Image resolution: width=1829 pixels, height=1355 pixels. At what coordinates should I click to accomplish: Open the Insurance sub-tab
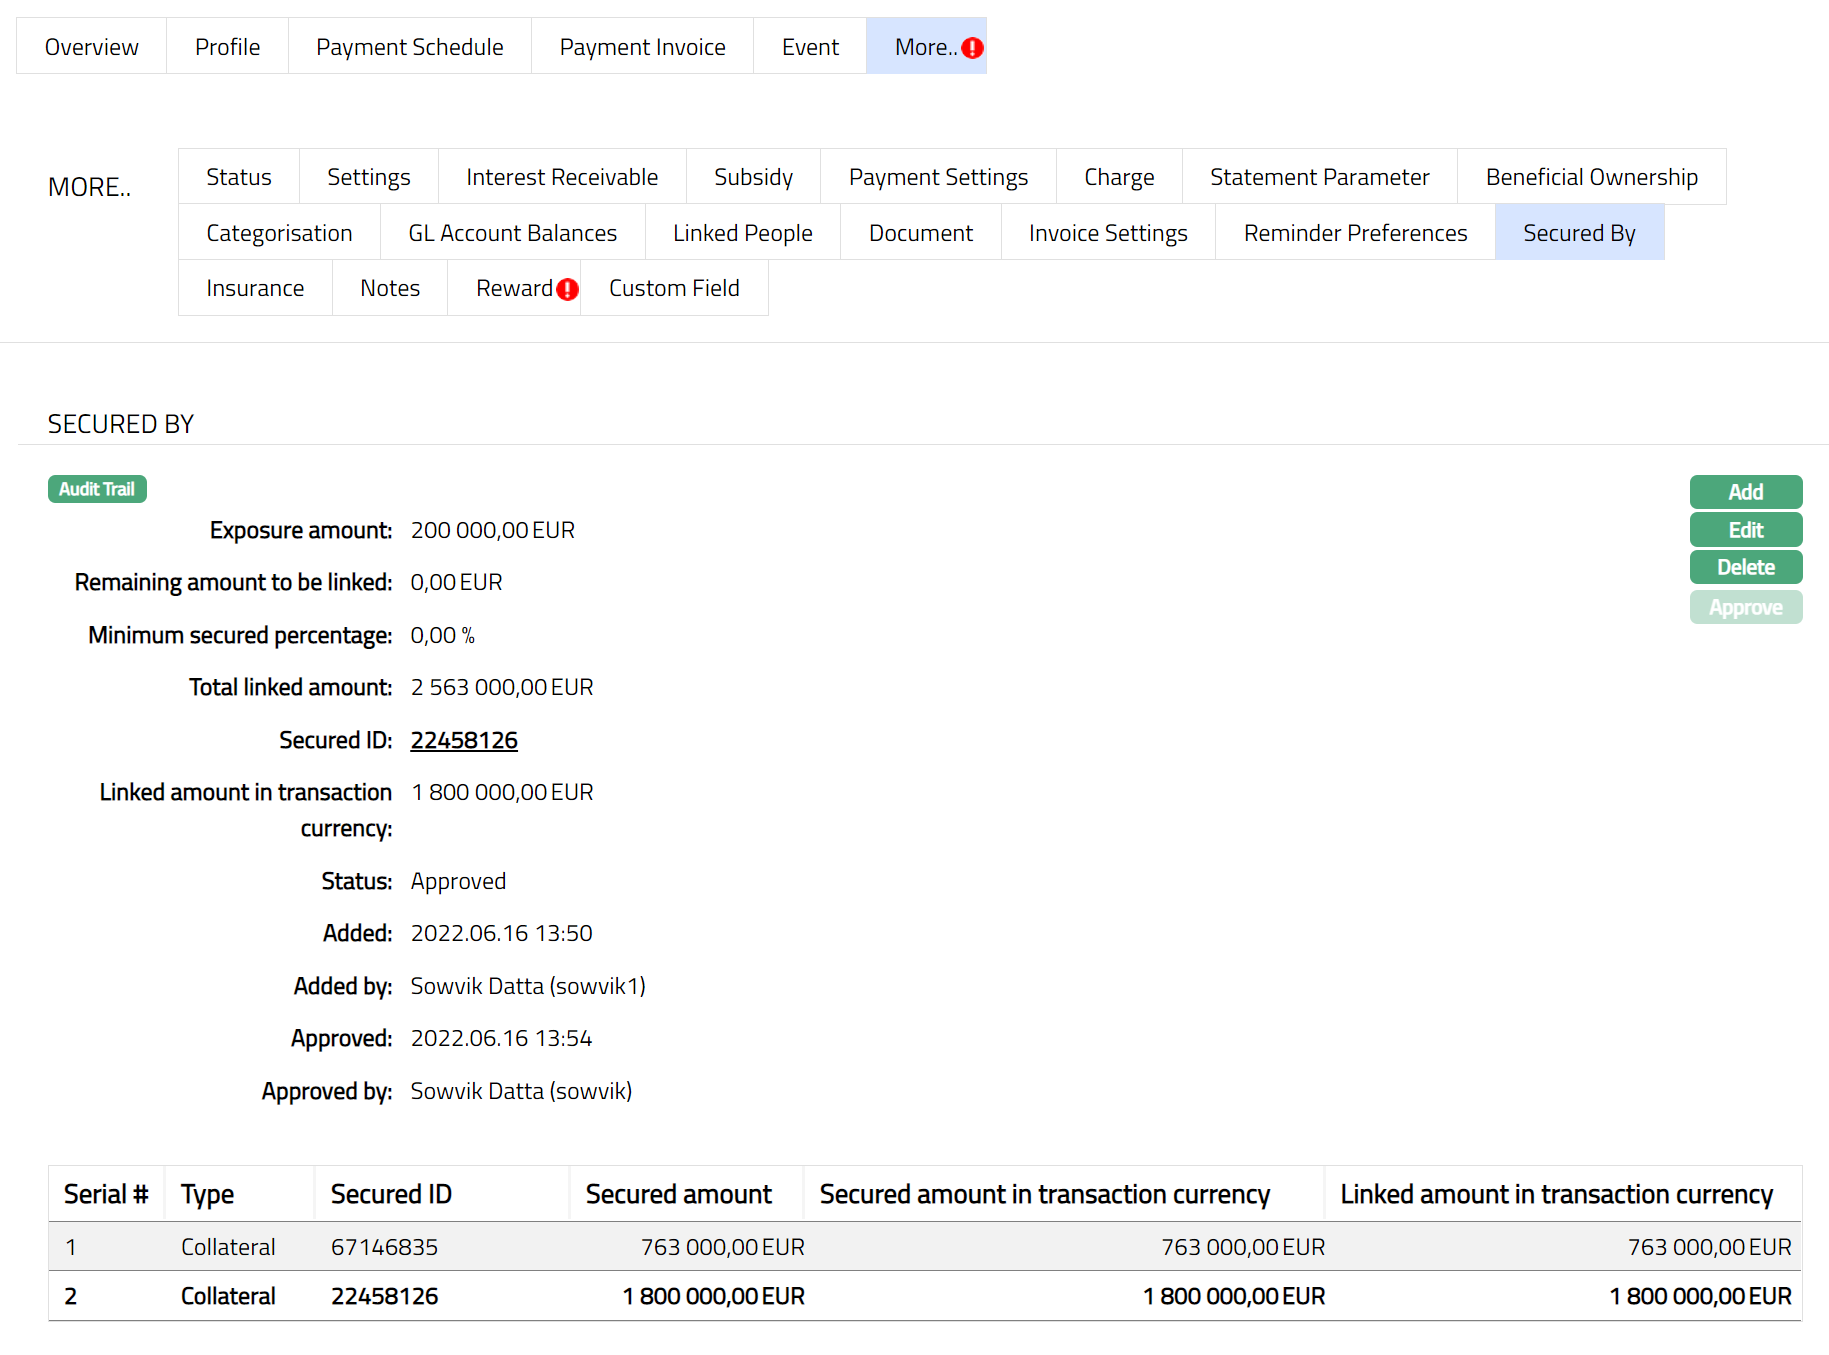pyautogui.click(x=255, y=288)
